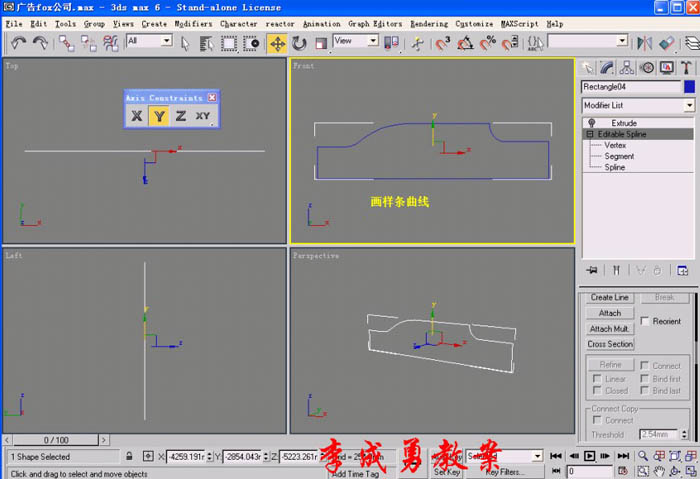Viewport: 700px width, 479px height.
Task: Activate the Select and Move tool
Action: coord(277,43)
